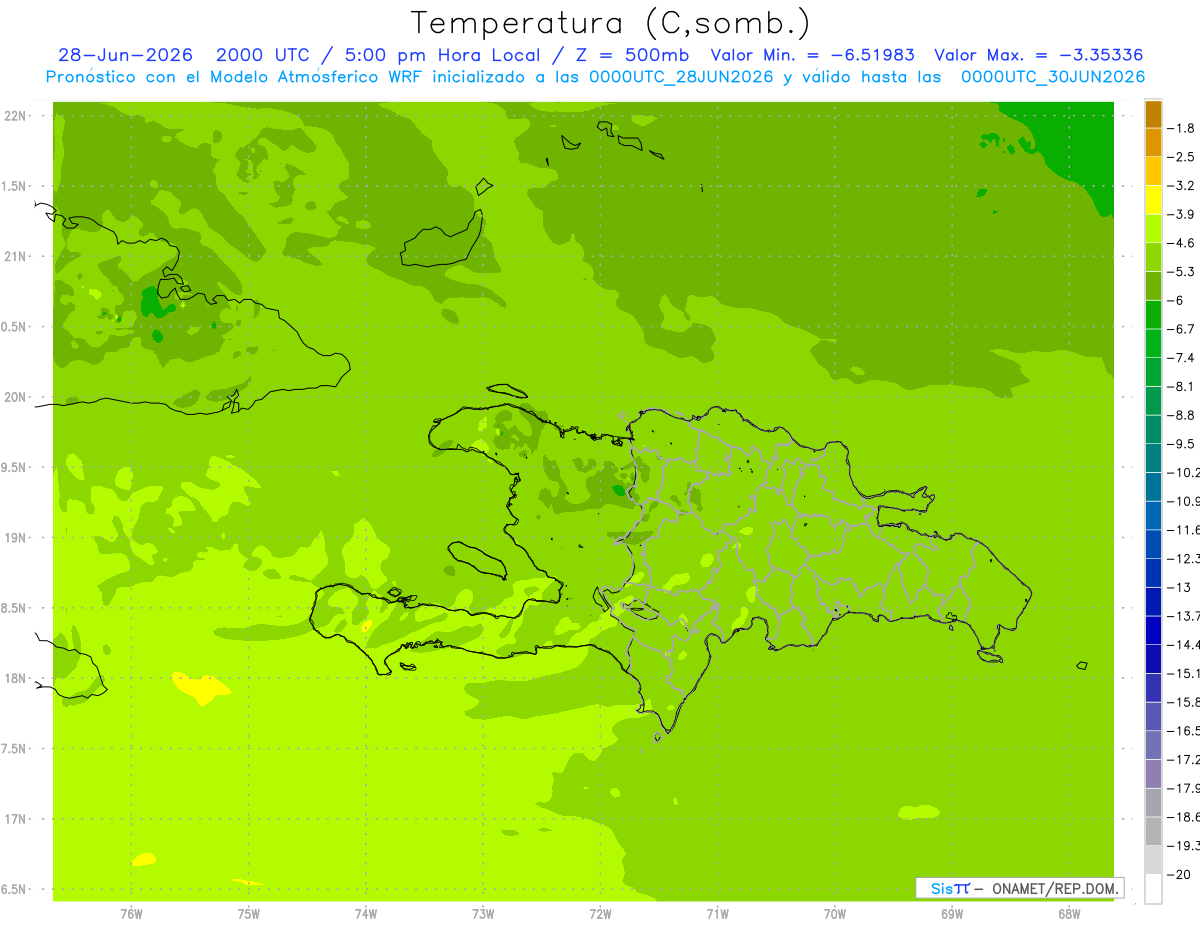Image resolution: width=1200 pixels, height=927 pixels.
Task: Select the lime swatch between -3.9 and -4.6
Action: (x=1153, y=229)
